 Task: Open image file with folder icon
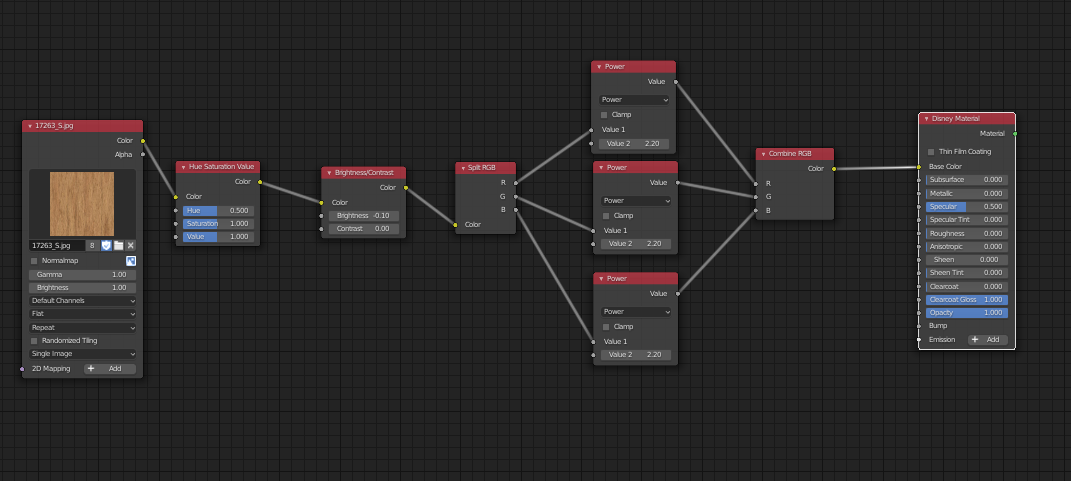[118, 245]
